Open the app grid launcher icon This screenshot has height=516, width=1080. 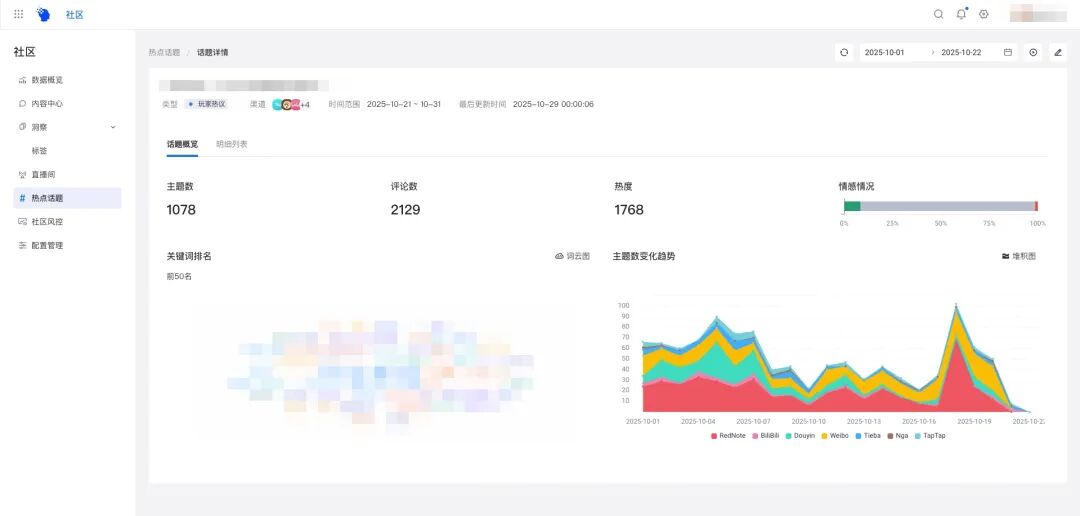(18, 14)
